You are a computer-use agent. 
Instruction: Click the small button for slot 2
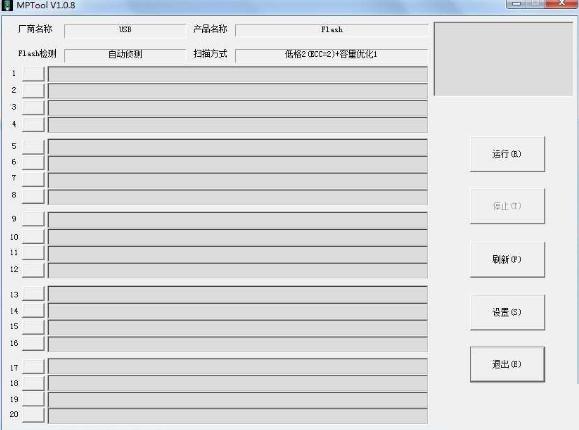point(33,91)
